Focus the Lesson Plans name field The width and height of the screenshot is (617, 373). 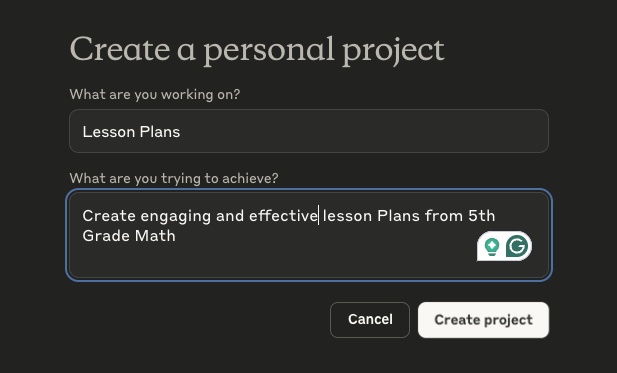[309, 131]
